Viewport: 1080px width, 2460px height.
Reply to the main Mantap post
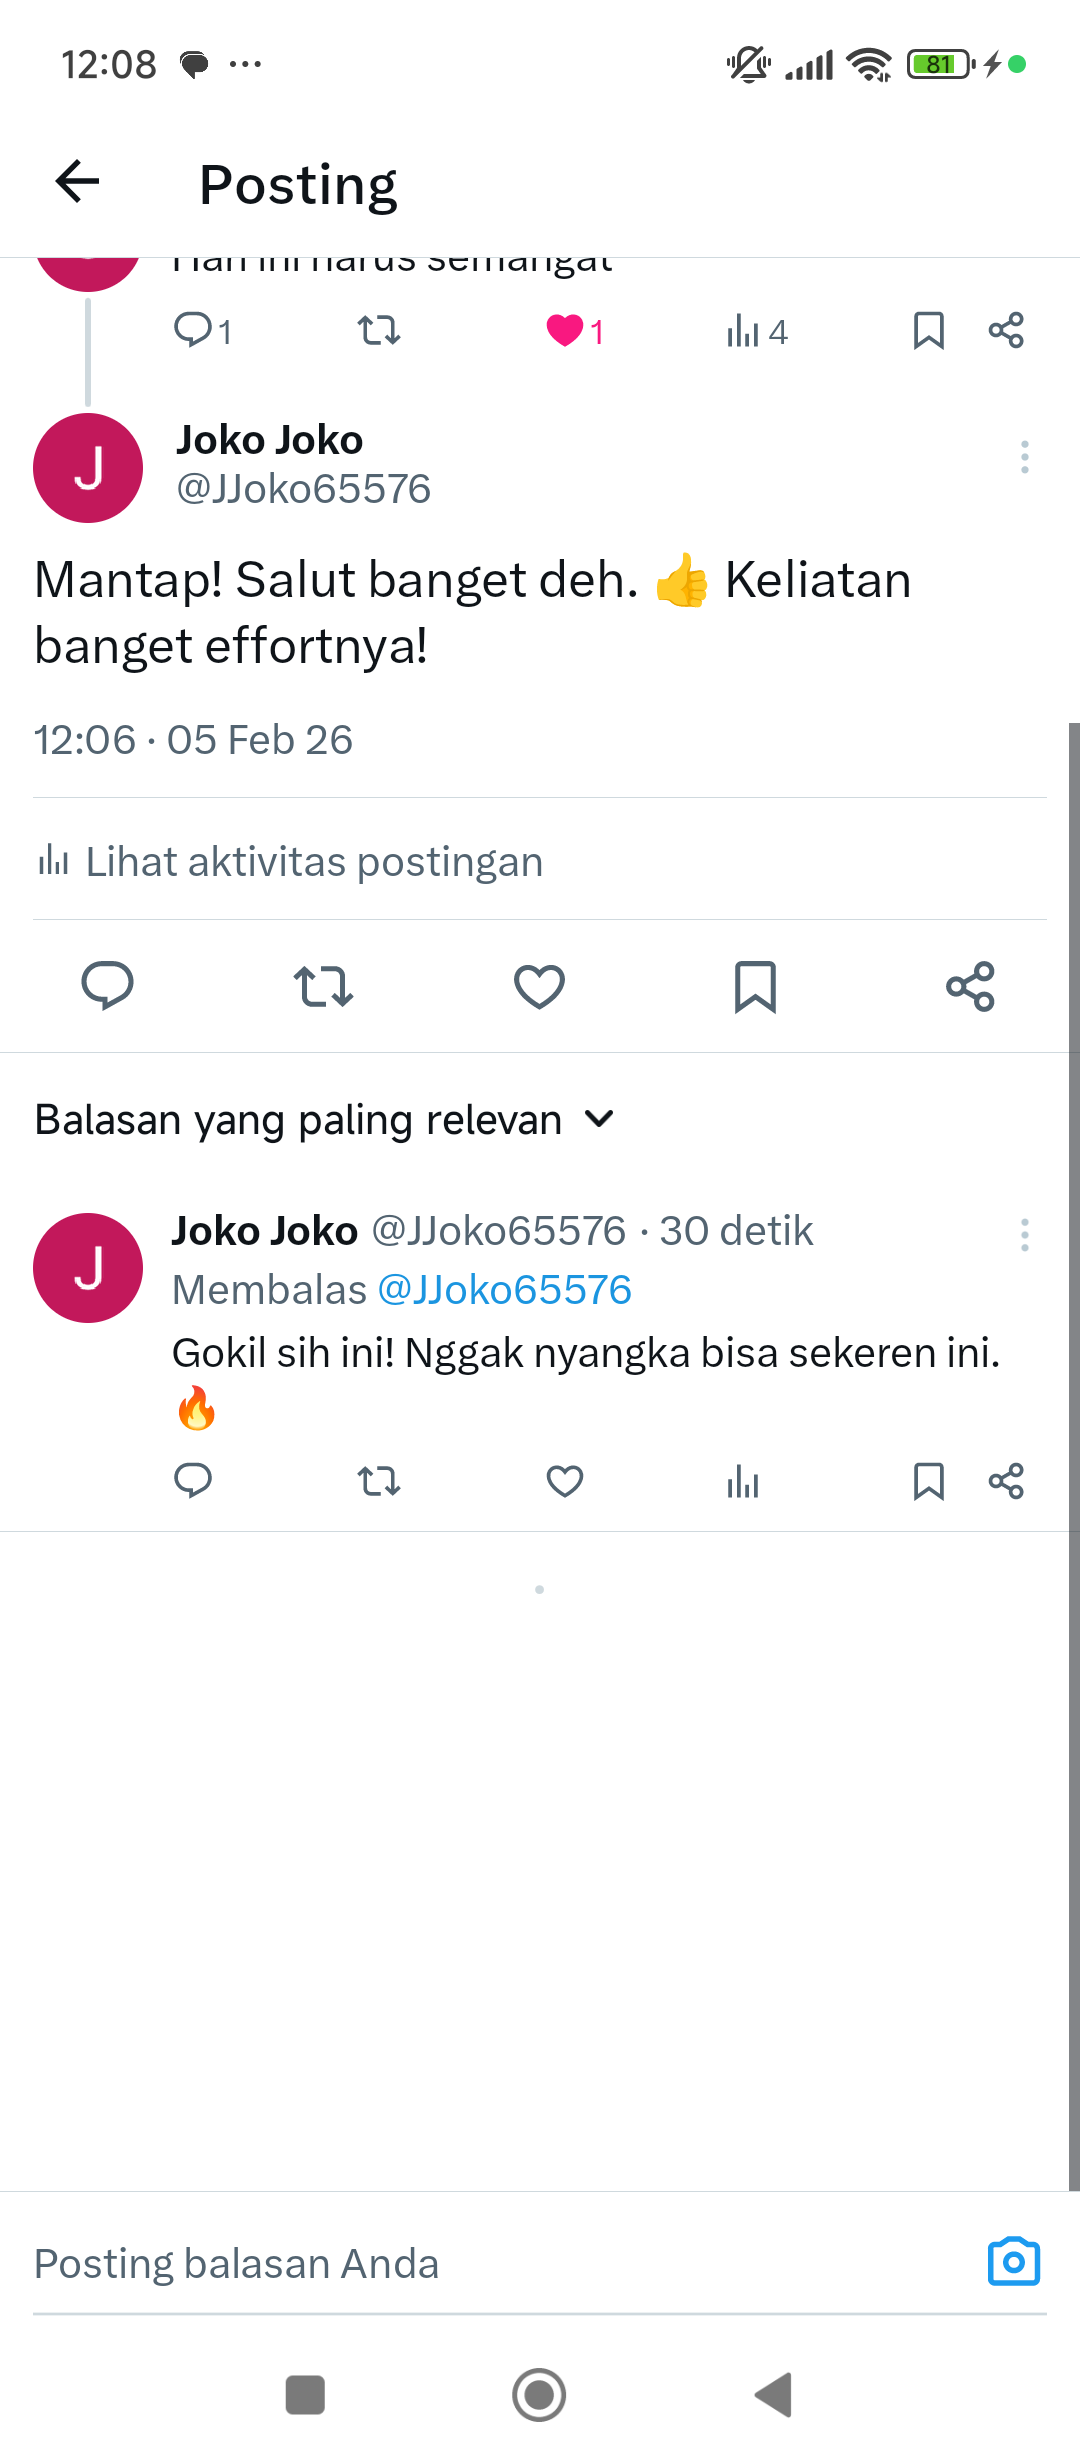coord(107,986)
